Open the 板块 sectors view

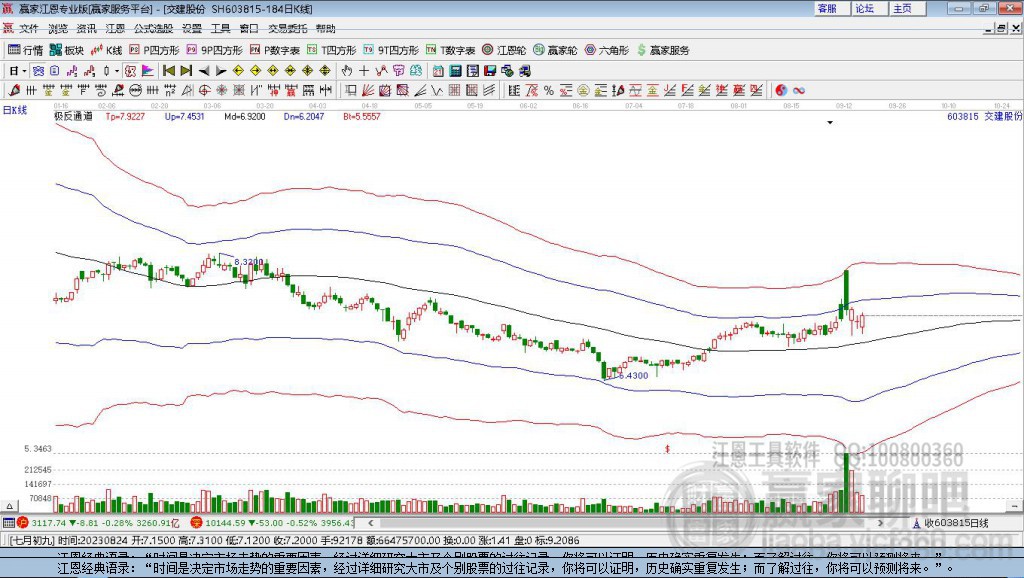pos(67,50)
